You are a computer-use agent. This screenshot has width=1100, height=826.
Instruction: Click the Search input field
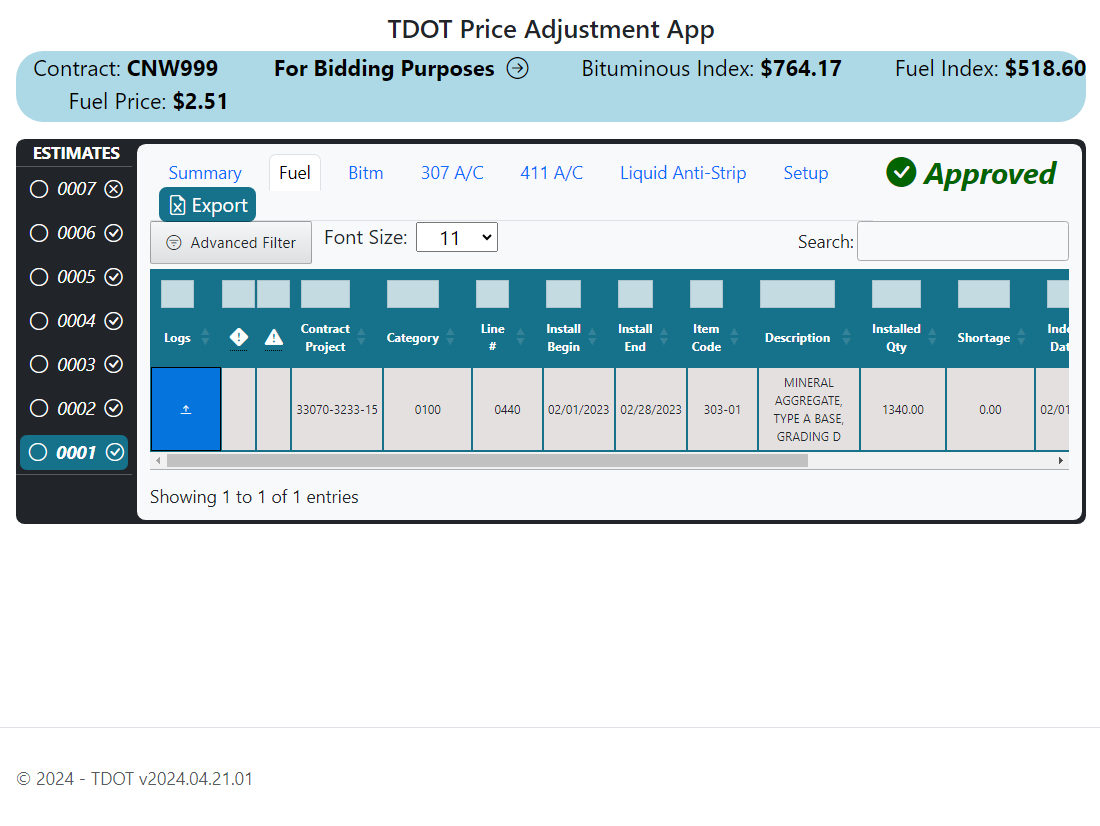coord(962,241)
